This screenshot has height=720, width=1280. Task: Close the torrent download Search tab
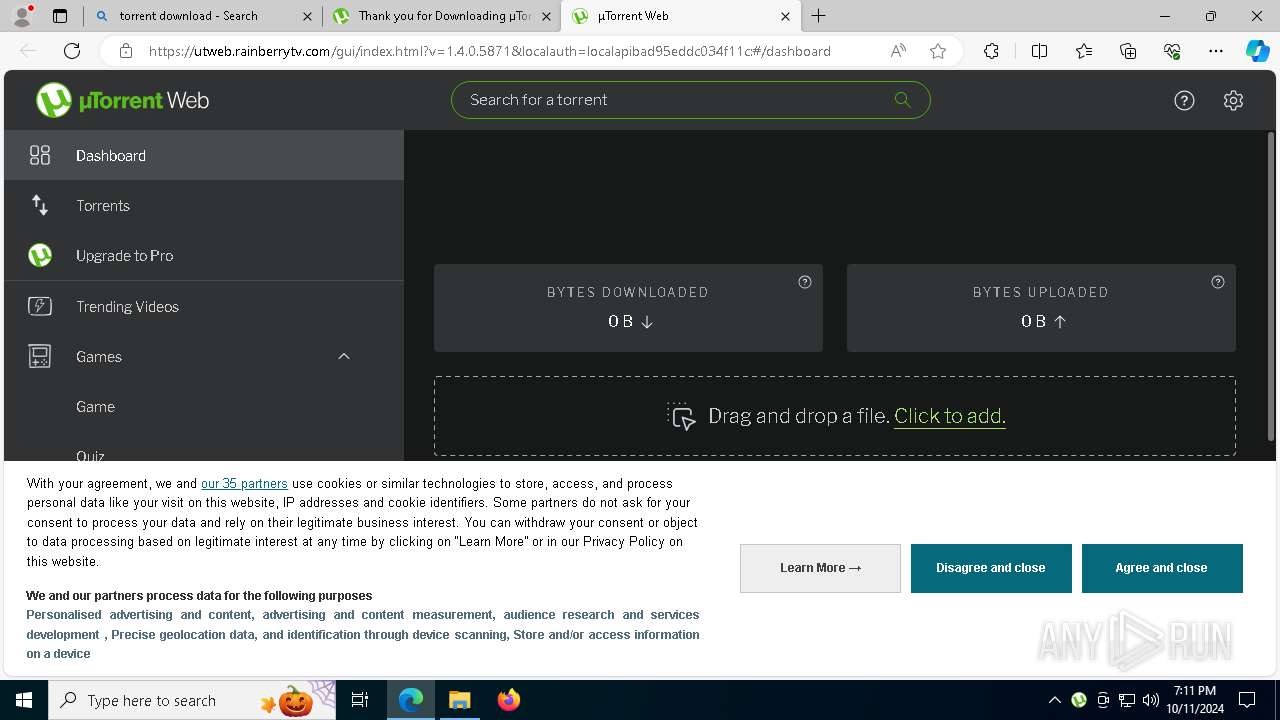pyautogui.click(x=307, y=16)
